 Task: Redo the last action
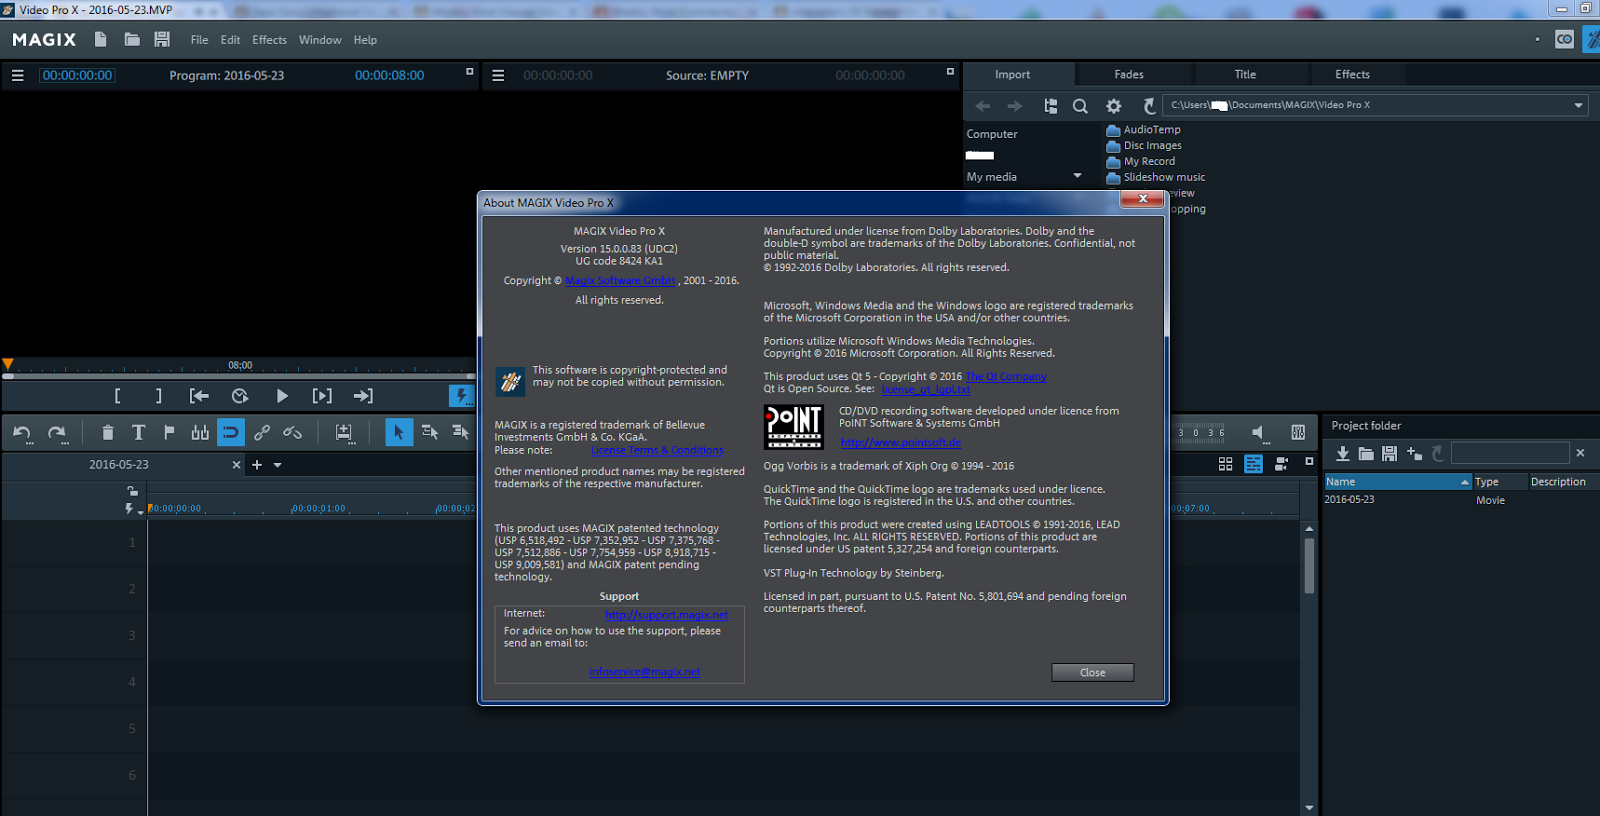click(x=57, y=432)
